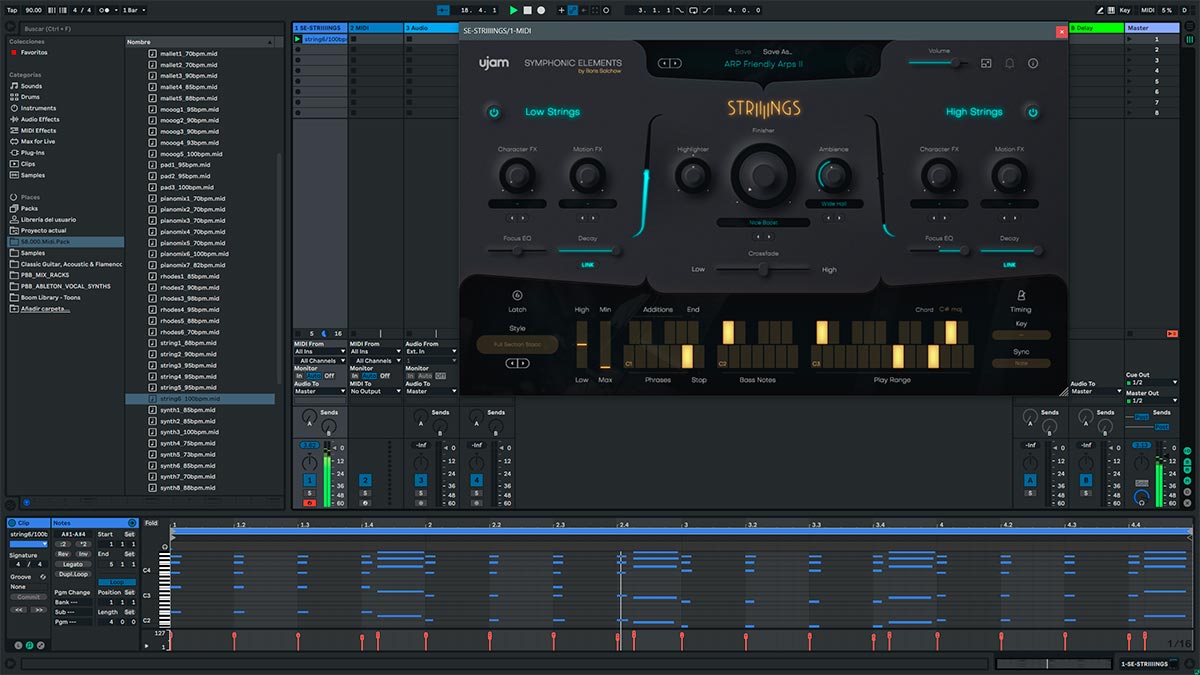Toggle the track 1 arm record button

(x=309, y=503)
